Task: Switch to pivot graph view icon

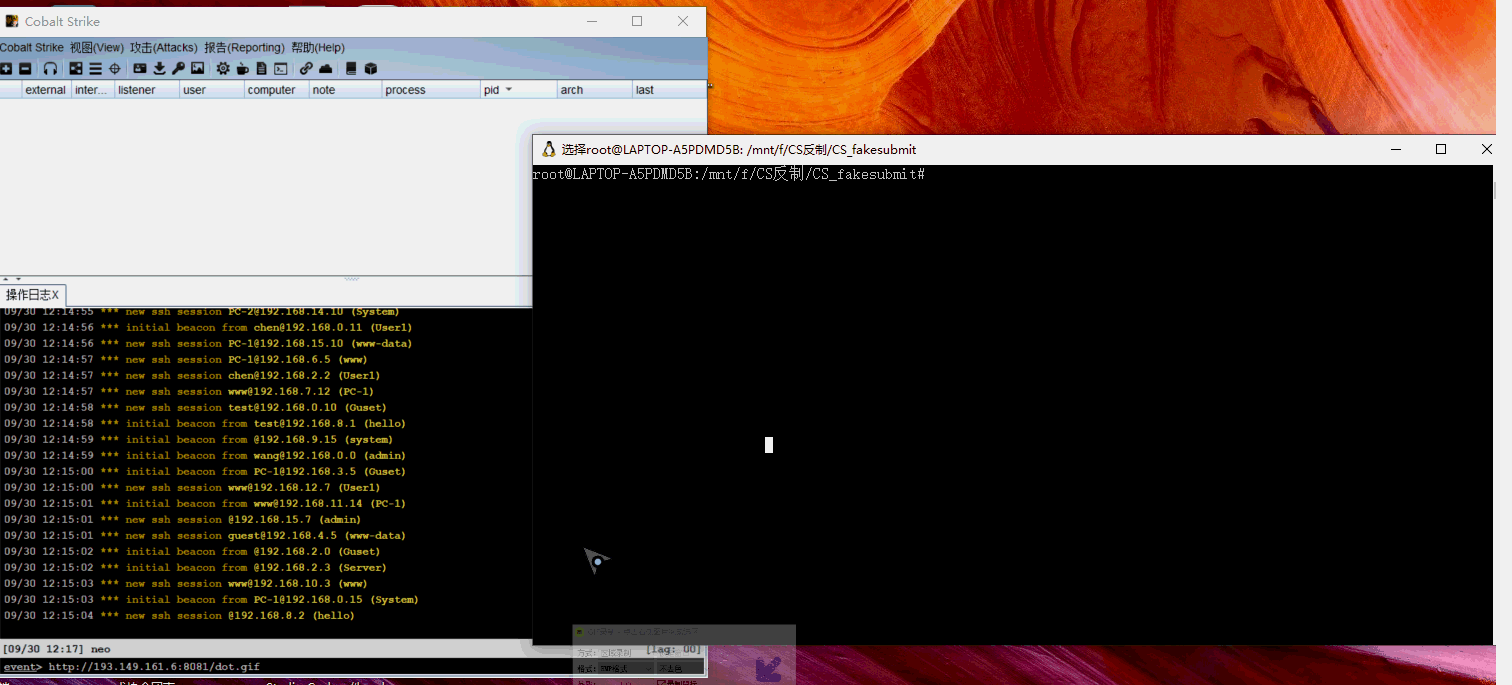Action: click(76, 69)
